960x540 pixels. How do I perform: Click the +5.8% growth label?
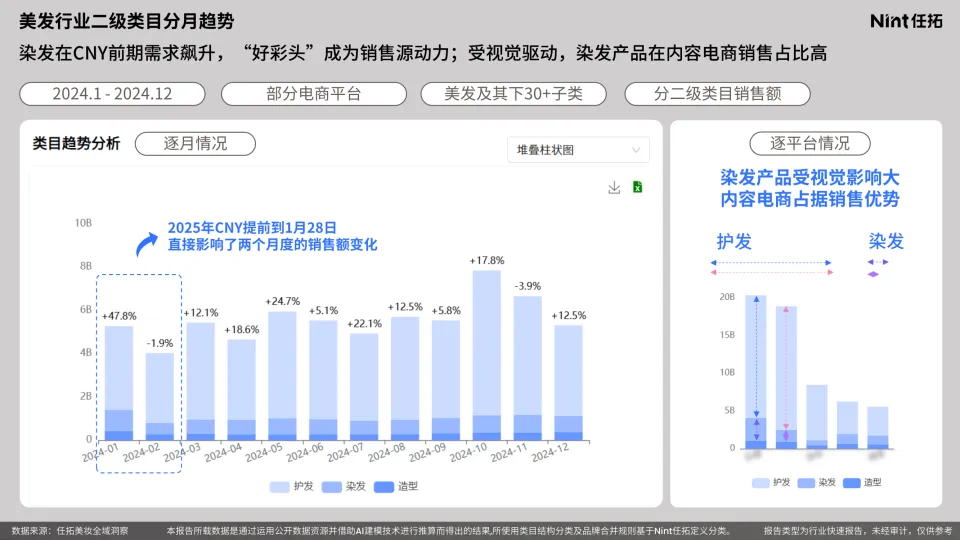(x=446, y=310)
